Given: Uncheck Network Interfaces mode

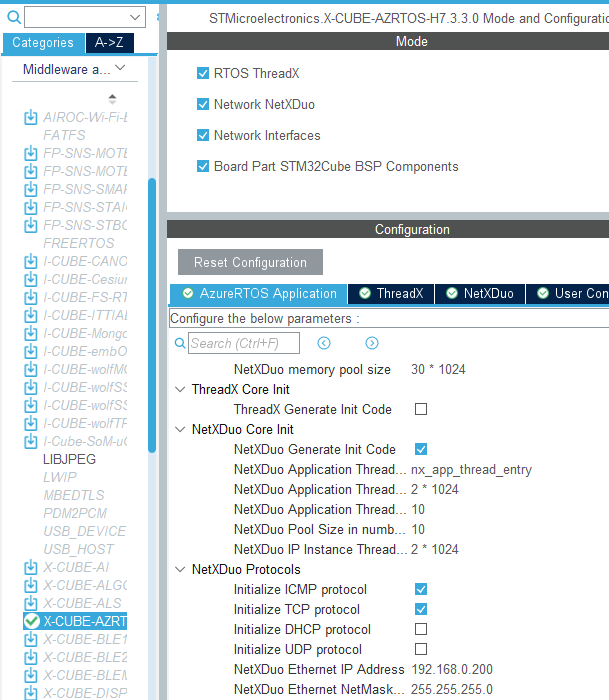Looking at the screenshot, I should 203,135.
